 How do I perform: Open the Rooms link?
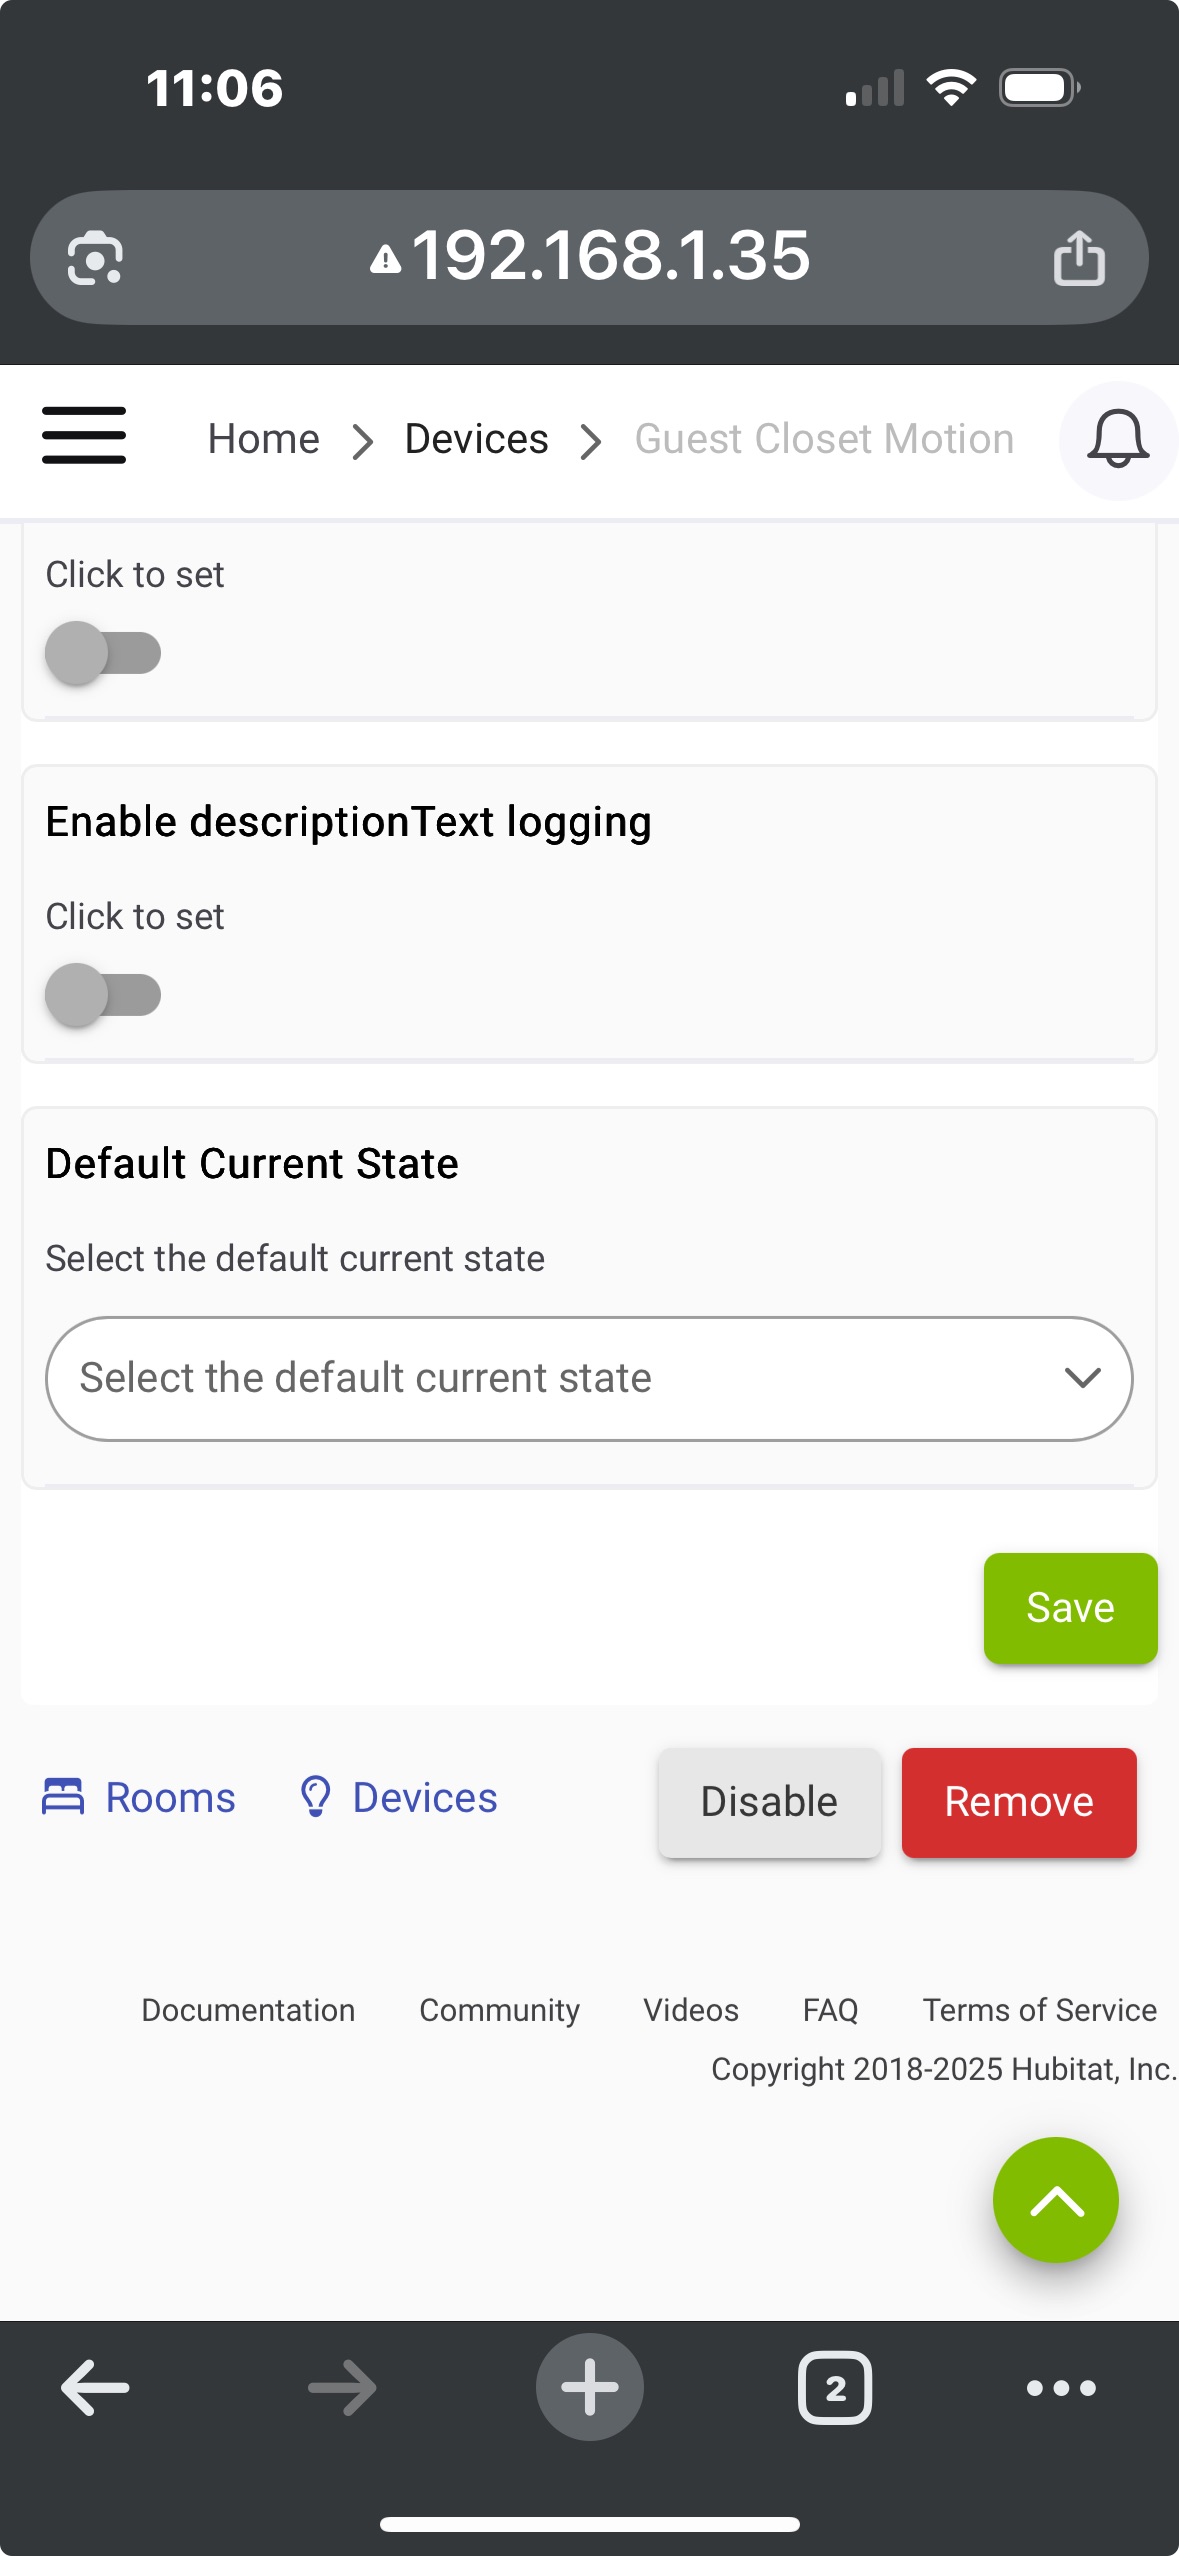point(138,1797)
